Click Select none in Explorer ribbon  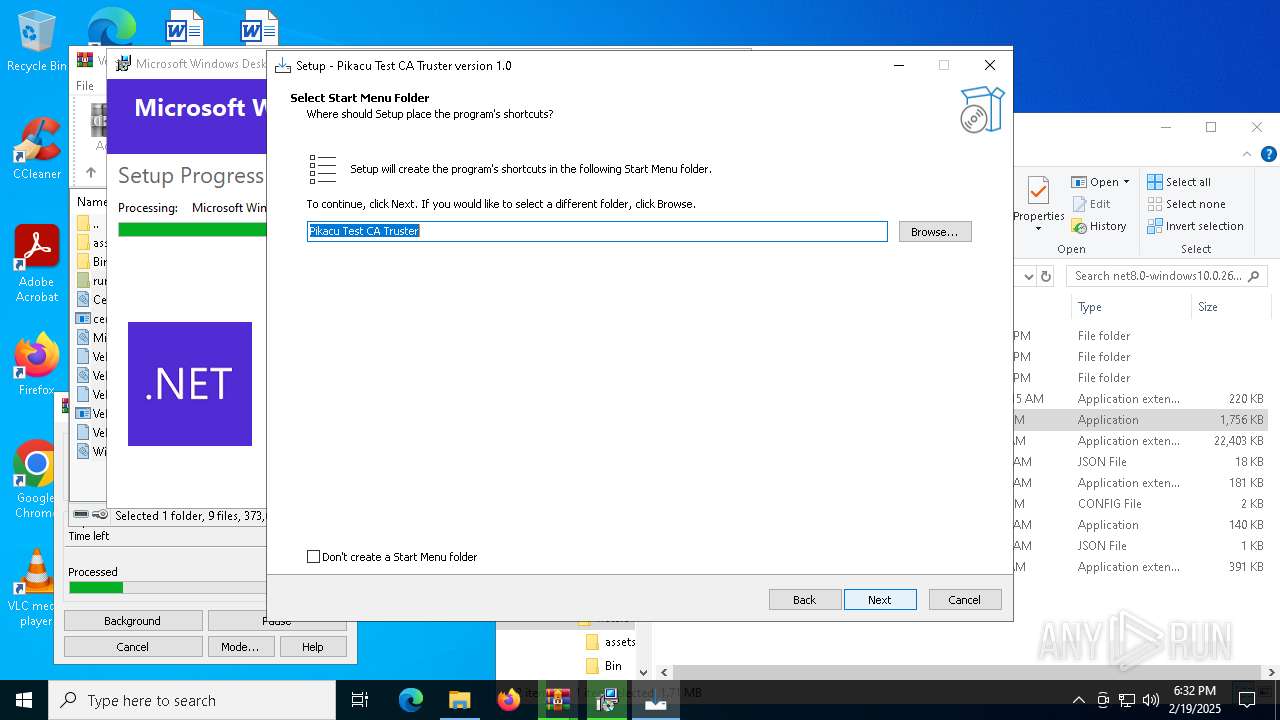pos(1187,204)
